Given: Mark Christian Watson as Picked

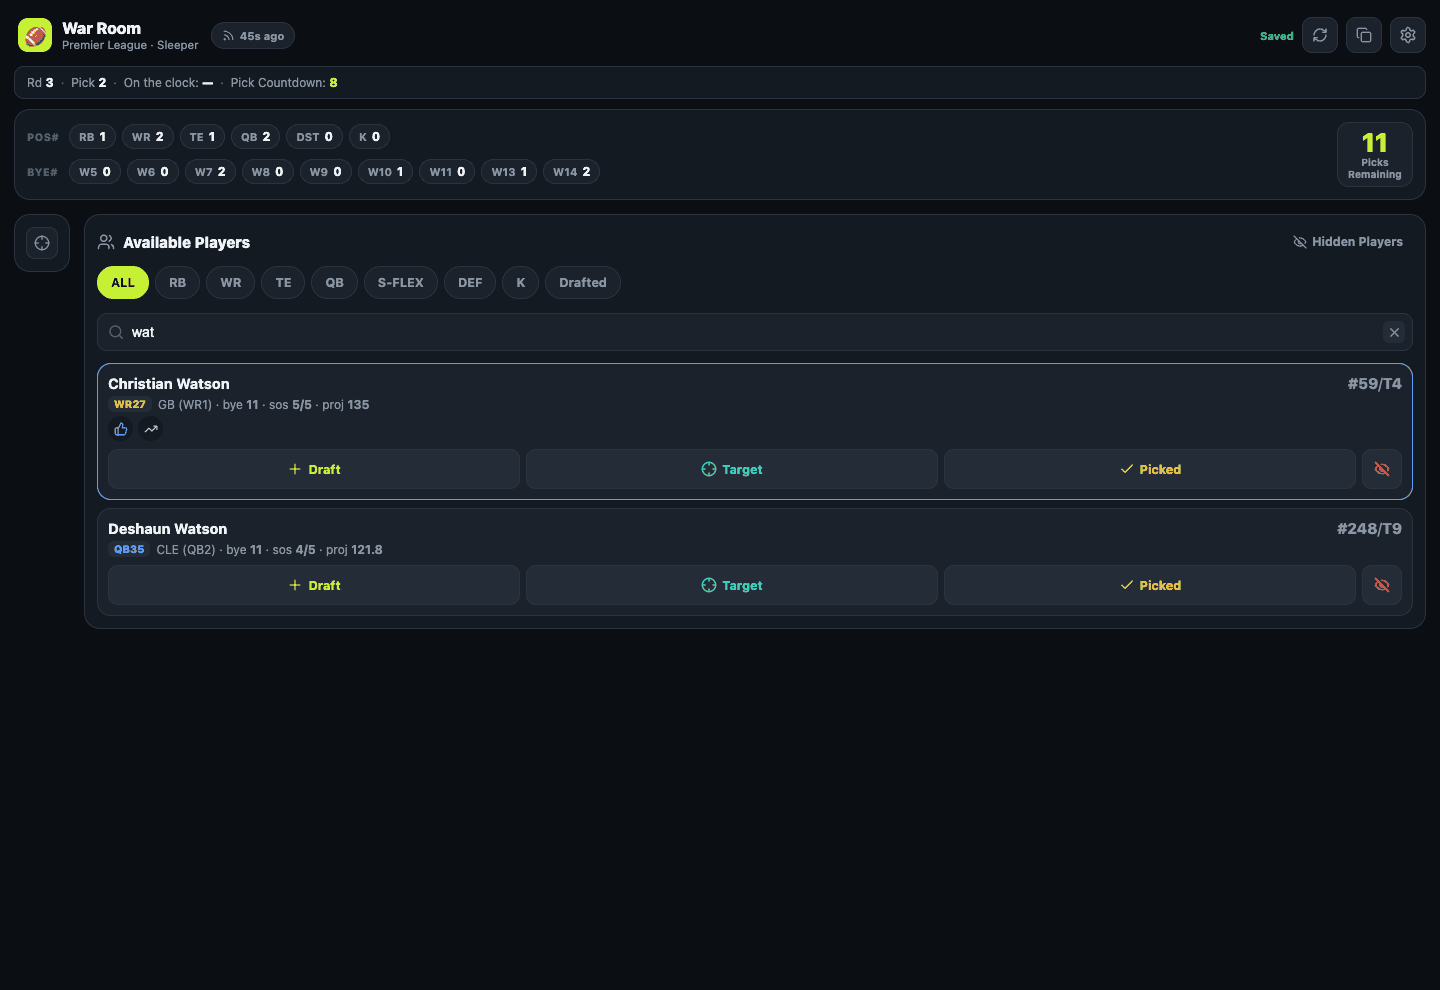Looking at the screenshot, I should (1150, 469).
